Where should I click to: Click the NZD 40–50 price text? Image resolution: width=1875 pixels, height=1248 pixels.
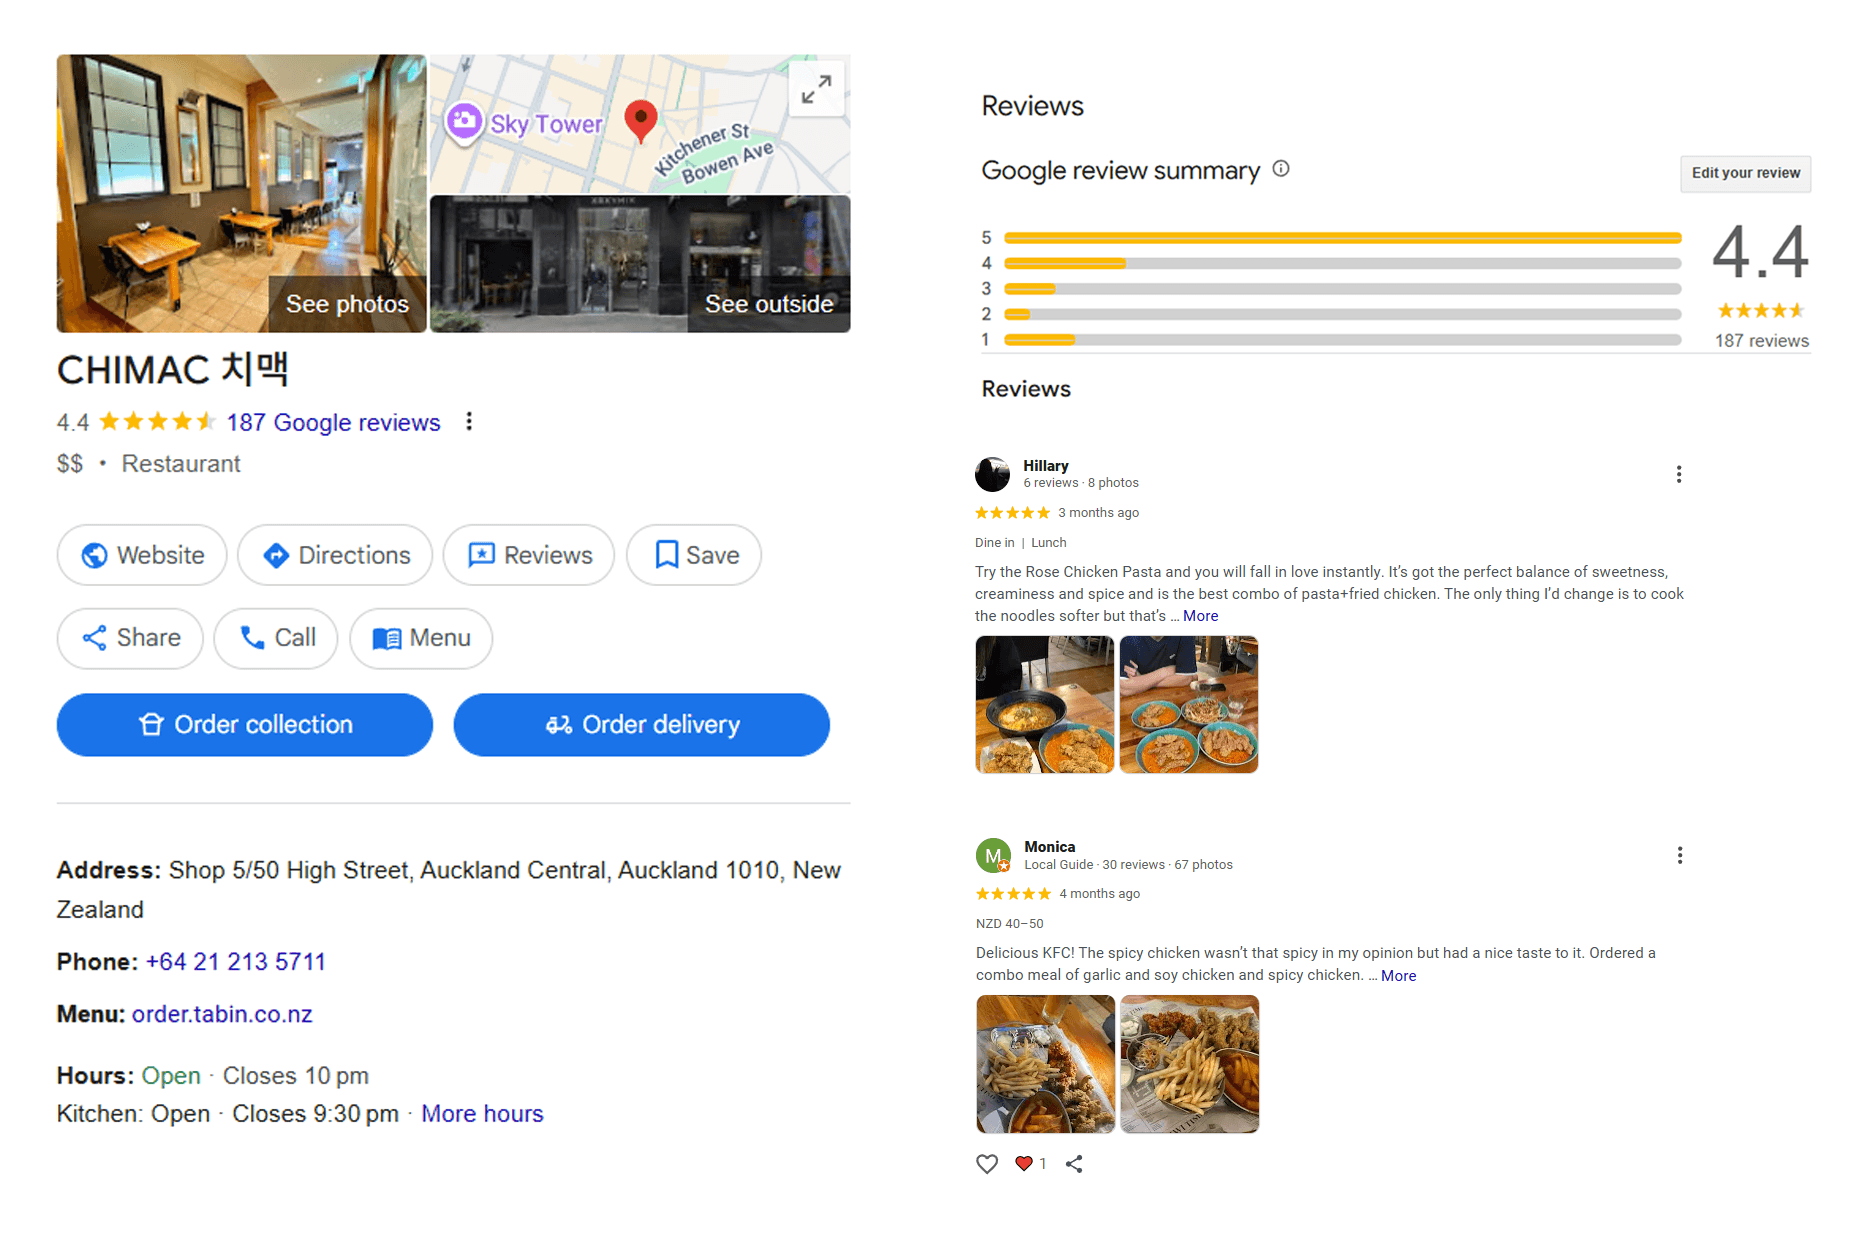pyautogui.click(x=1010, y=924)
